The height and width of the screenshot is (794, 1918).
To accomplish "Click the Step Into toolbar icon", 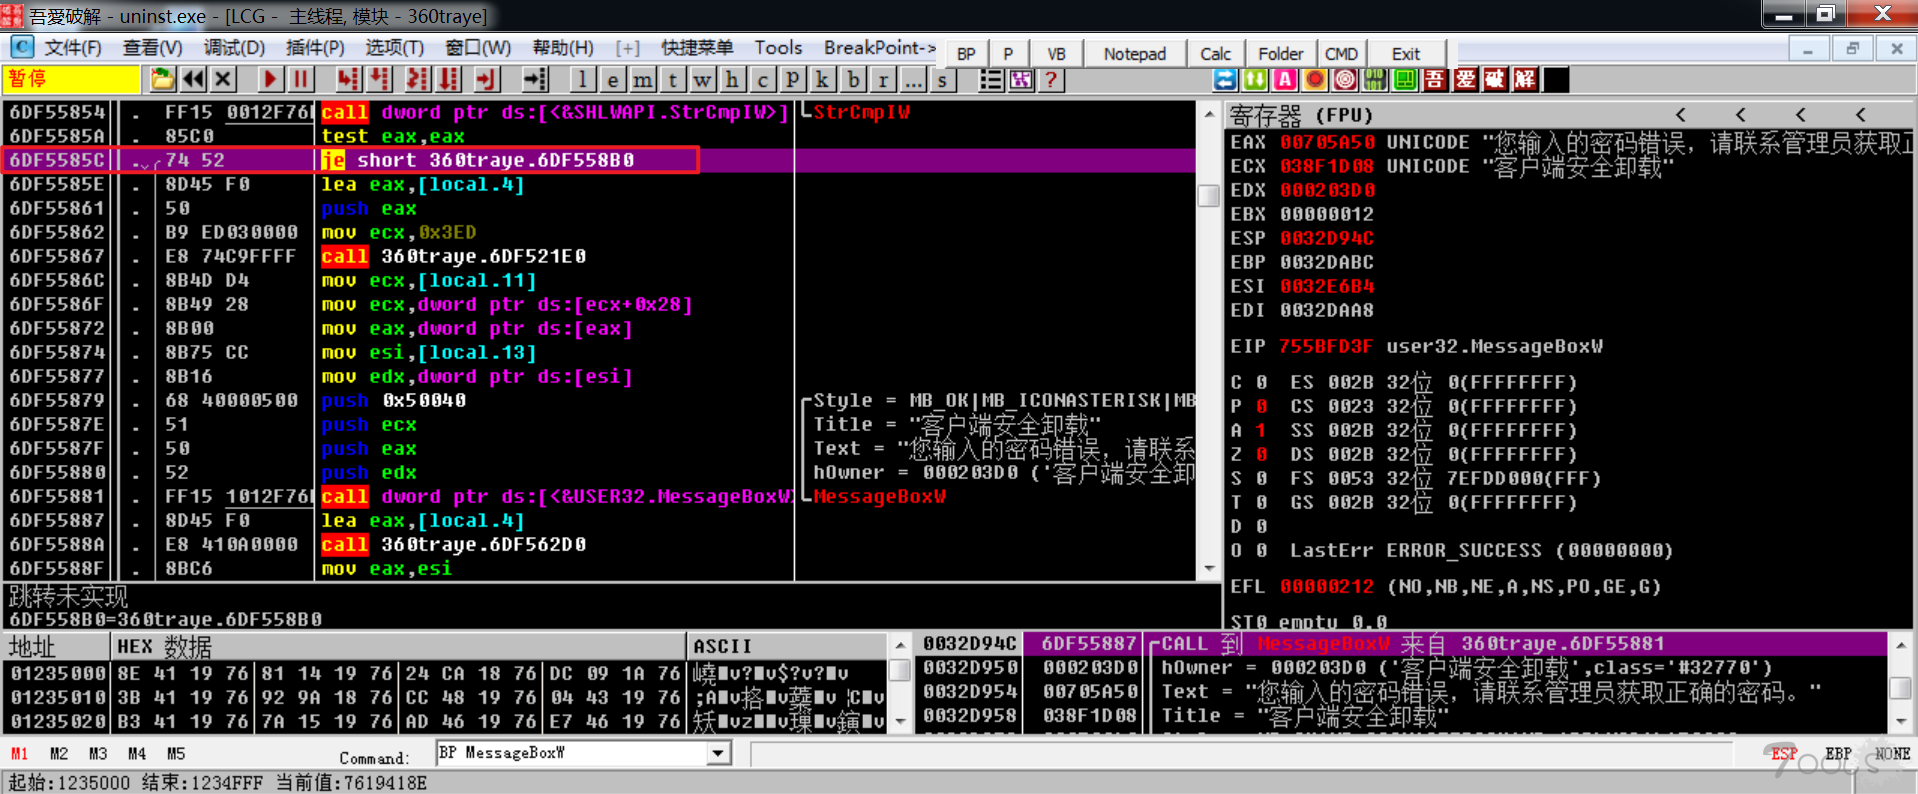I will coord(348,80).
